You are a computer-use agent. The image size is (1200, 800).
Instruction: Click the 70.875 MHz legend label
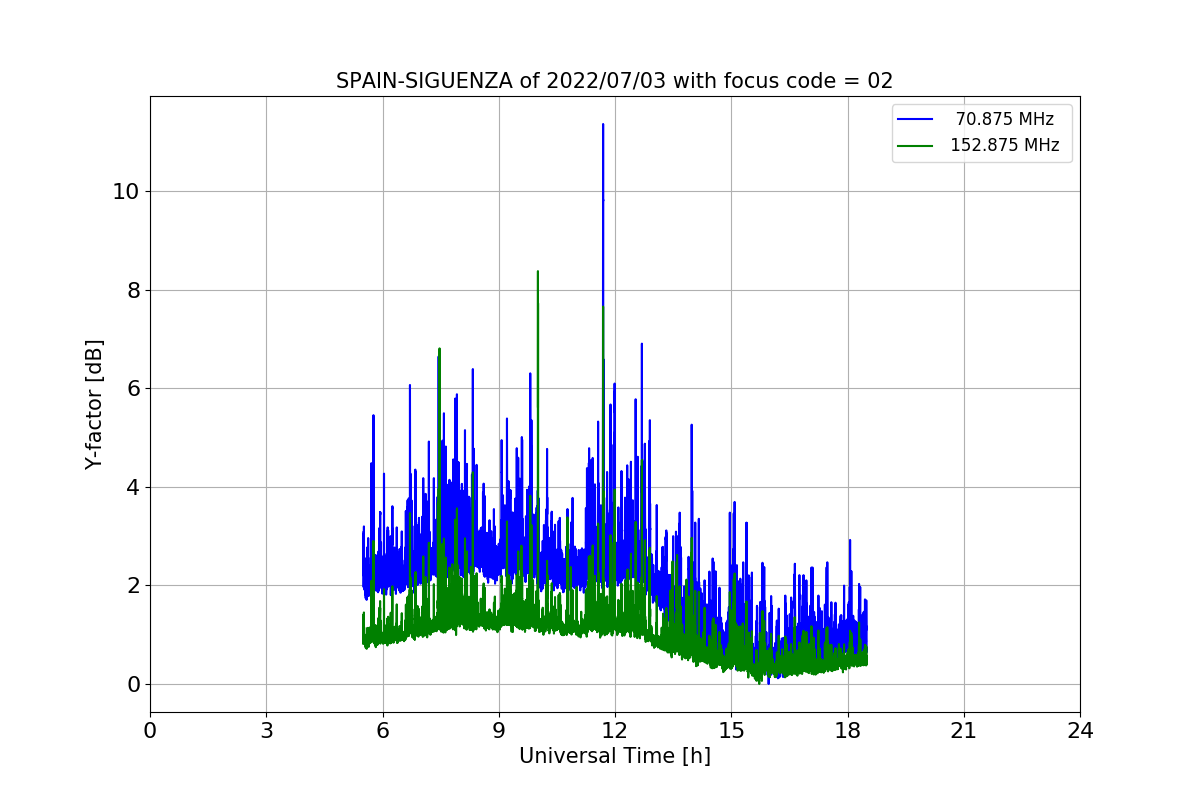point(1005,119)
